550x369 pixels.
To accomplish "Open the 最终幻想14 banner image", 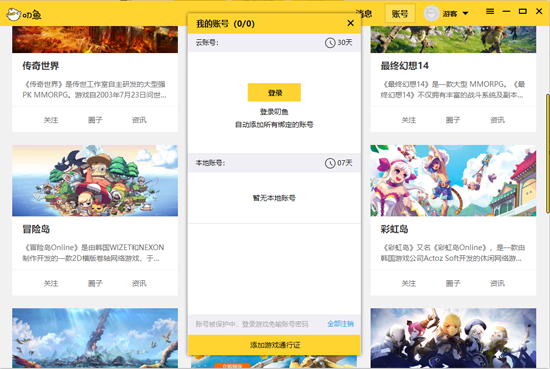I will pos(453,39).
